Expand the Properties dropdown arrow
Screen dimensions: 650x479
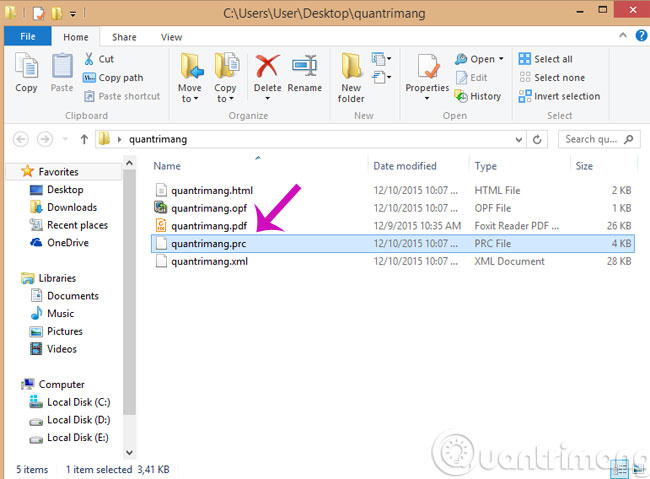427,99
